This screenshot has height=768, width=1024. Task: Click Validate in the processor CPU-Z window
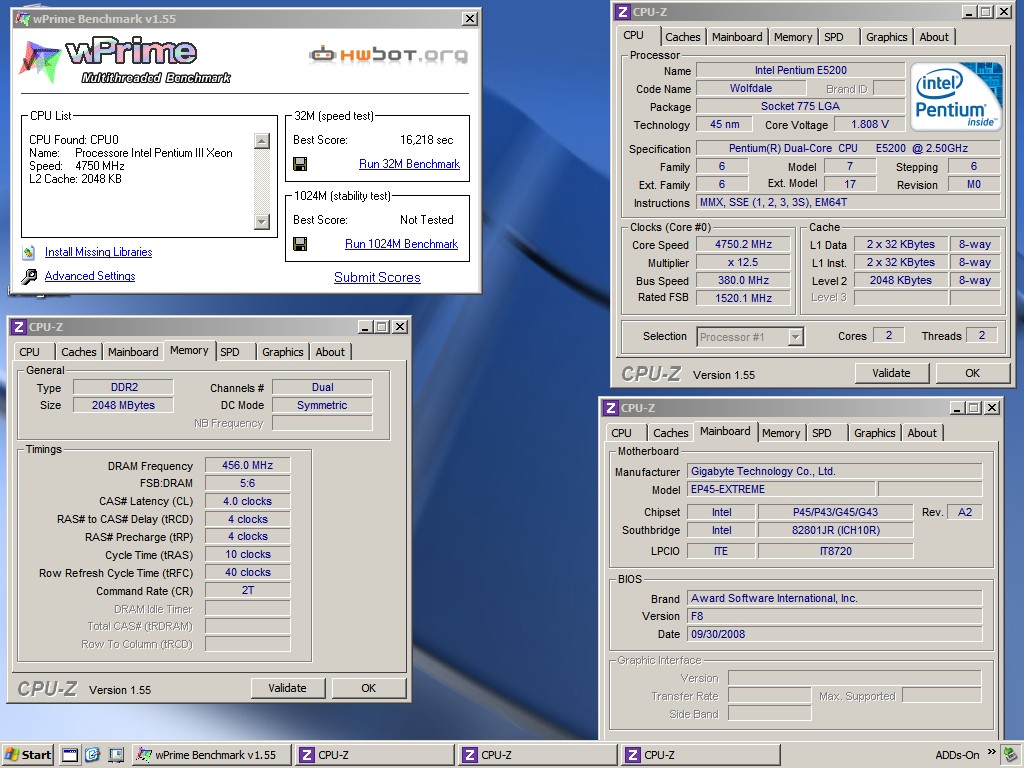pyautogui.click(x=891, y=373)
